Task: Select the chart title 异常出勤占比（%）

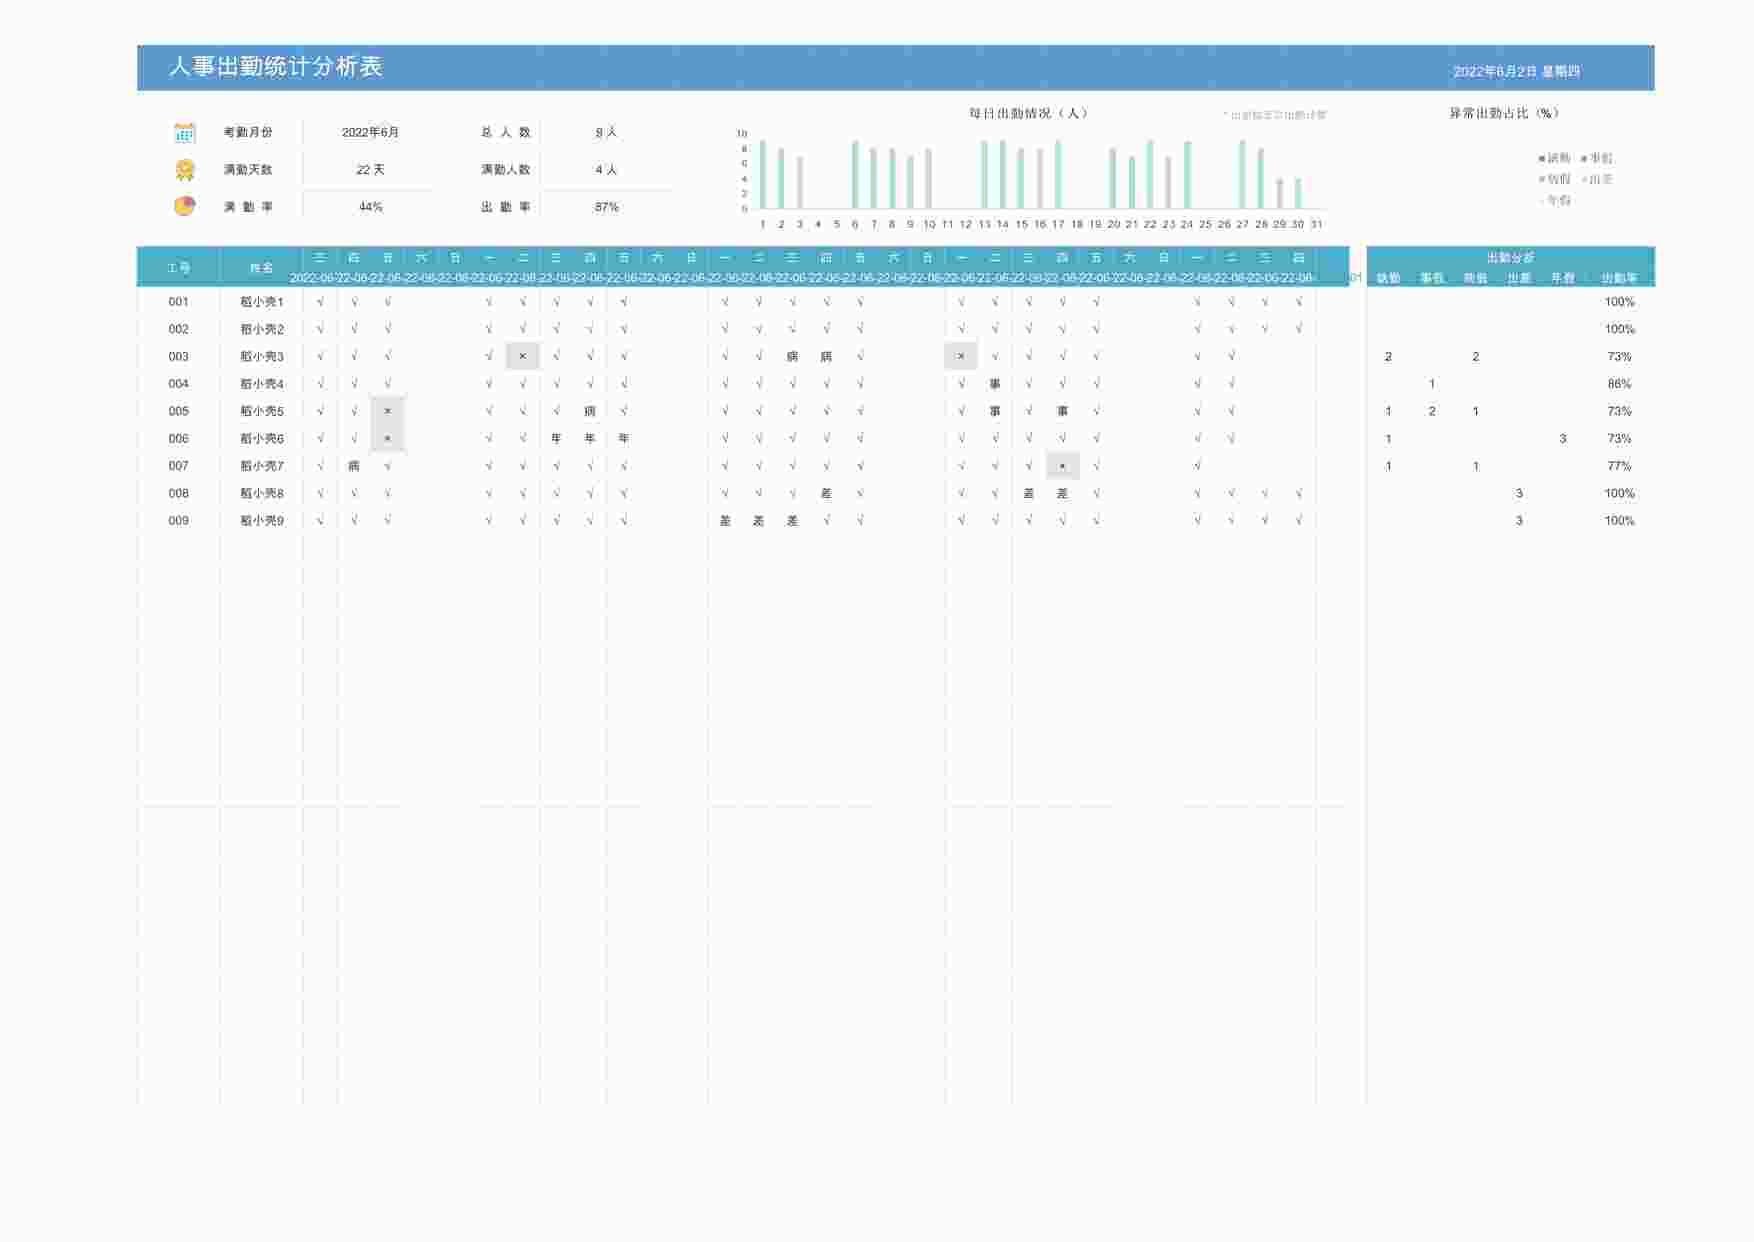Action: point(1504,113)
